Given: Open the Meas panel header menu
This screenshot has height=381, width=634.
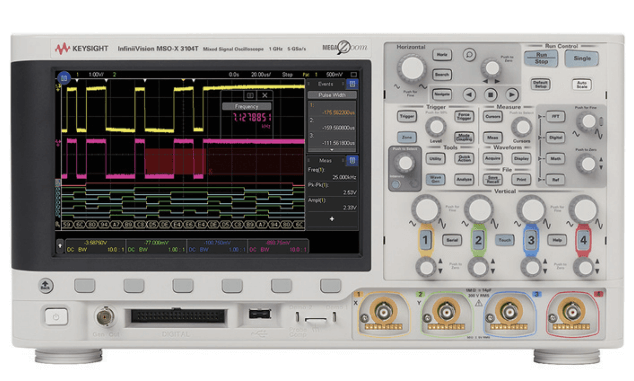Looking at the screenshot, I should [325, 161].
